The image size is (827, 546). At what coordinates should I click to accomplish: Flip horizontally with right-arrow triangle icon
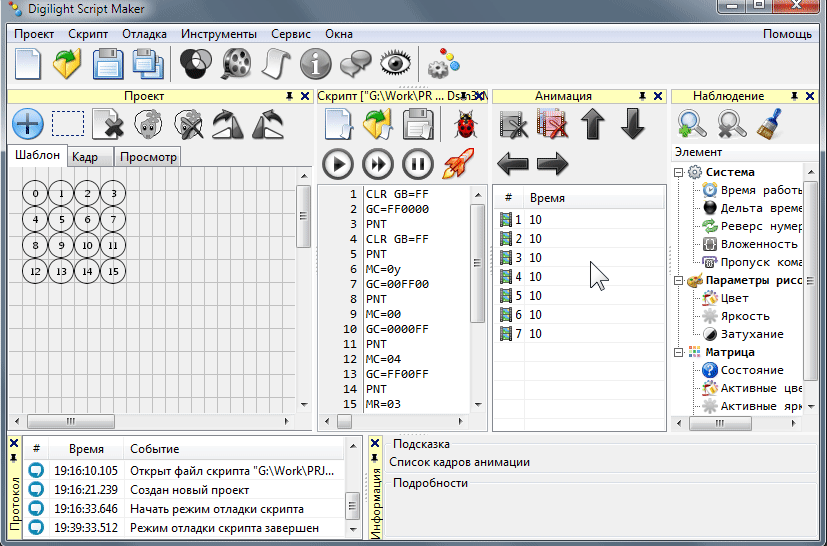pos(228,124)
